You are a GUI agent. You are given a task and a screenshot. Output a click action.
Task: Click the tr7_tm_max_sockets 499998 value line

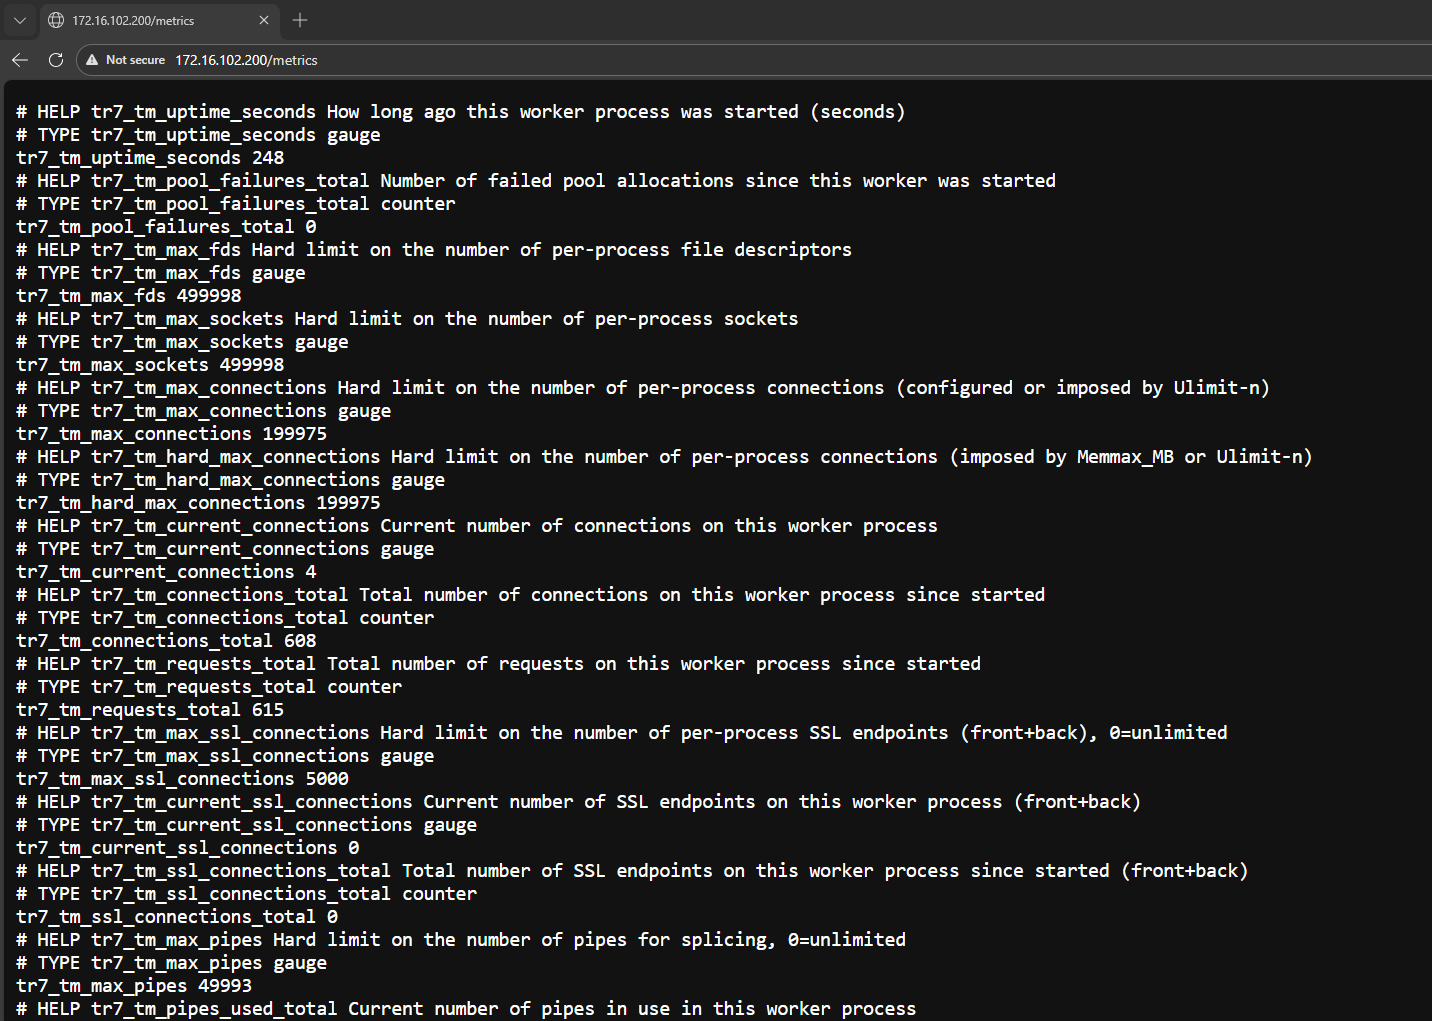150,365
